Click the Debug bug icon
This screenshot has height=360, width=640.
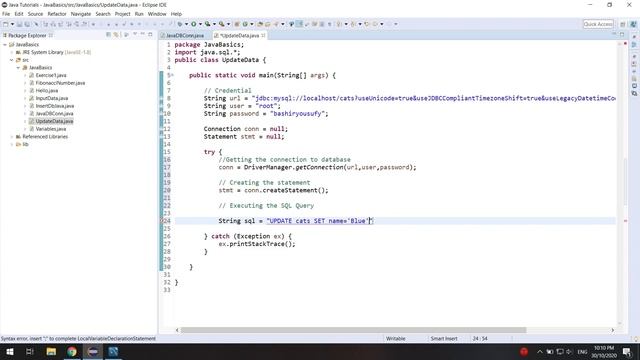pyautogui.click(x=180, y=24)
